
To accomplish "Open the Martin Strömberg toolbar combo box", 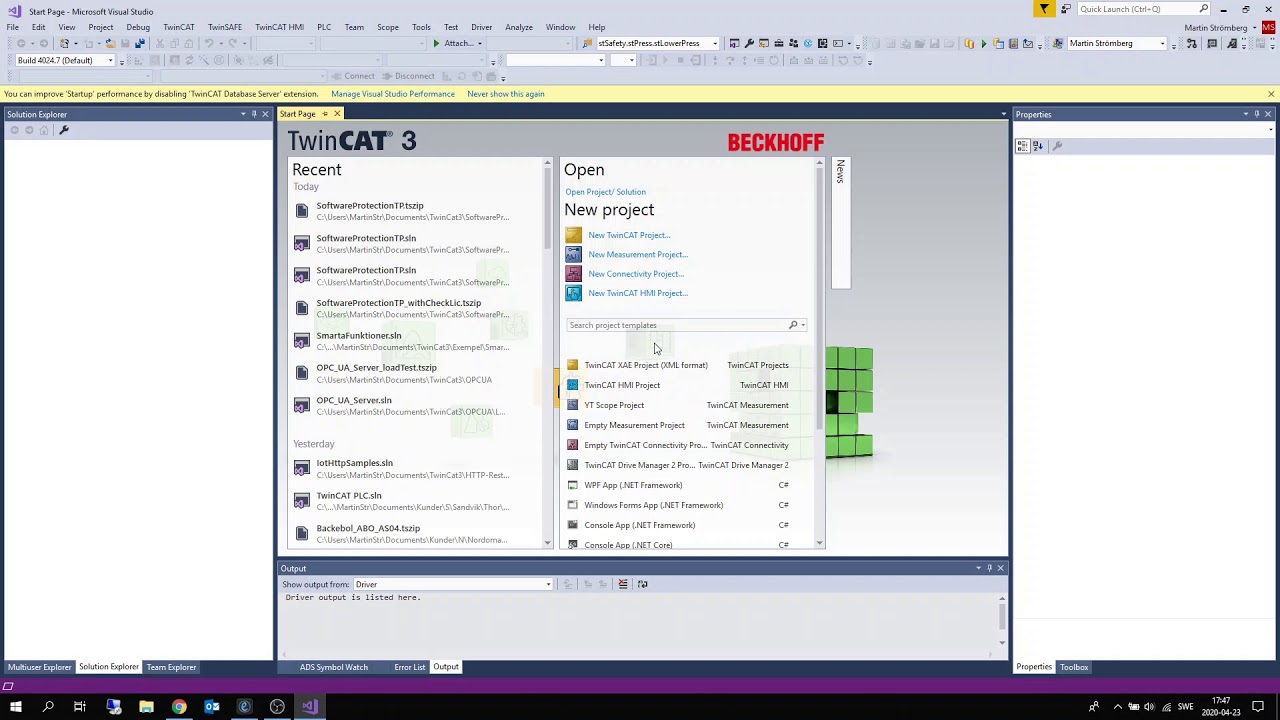I will [1116, 43].
